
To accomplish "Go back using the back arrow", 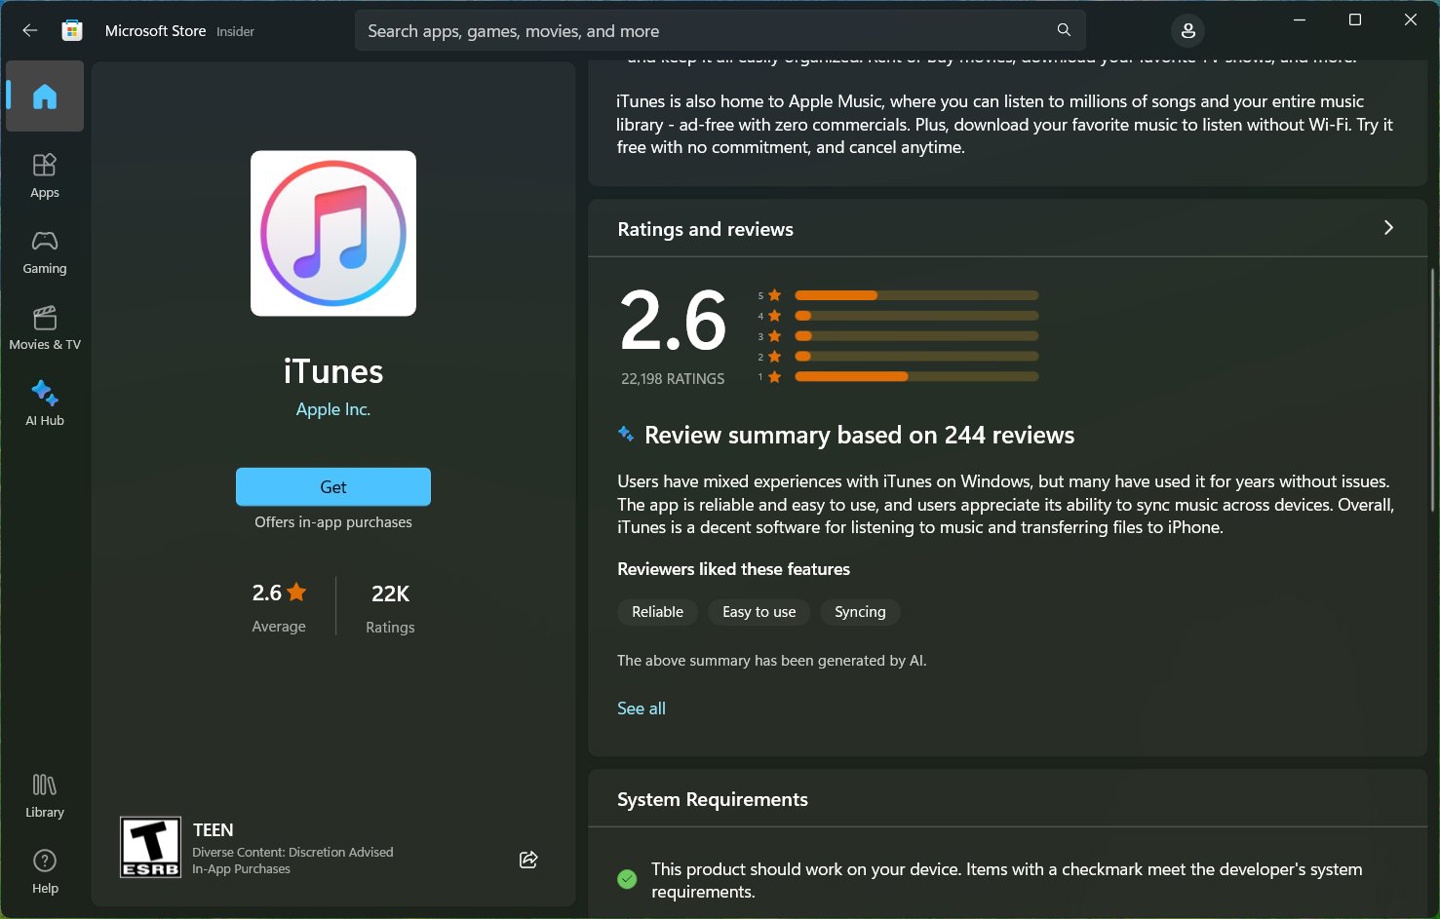I will coord(30,31).
